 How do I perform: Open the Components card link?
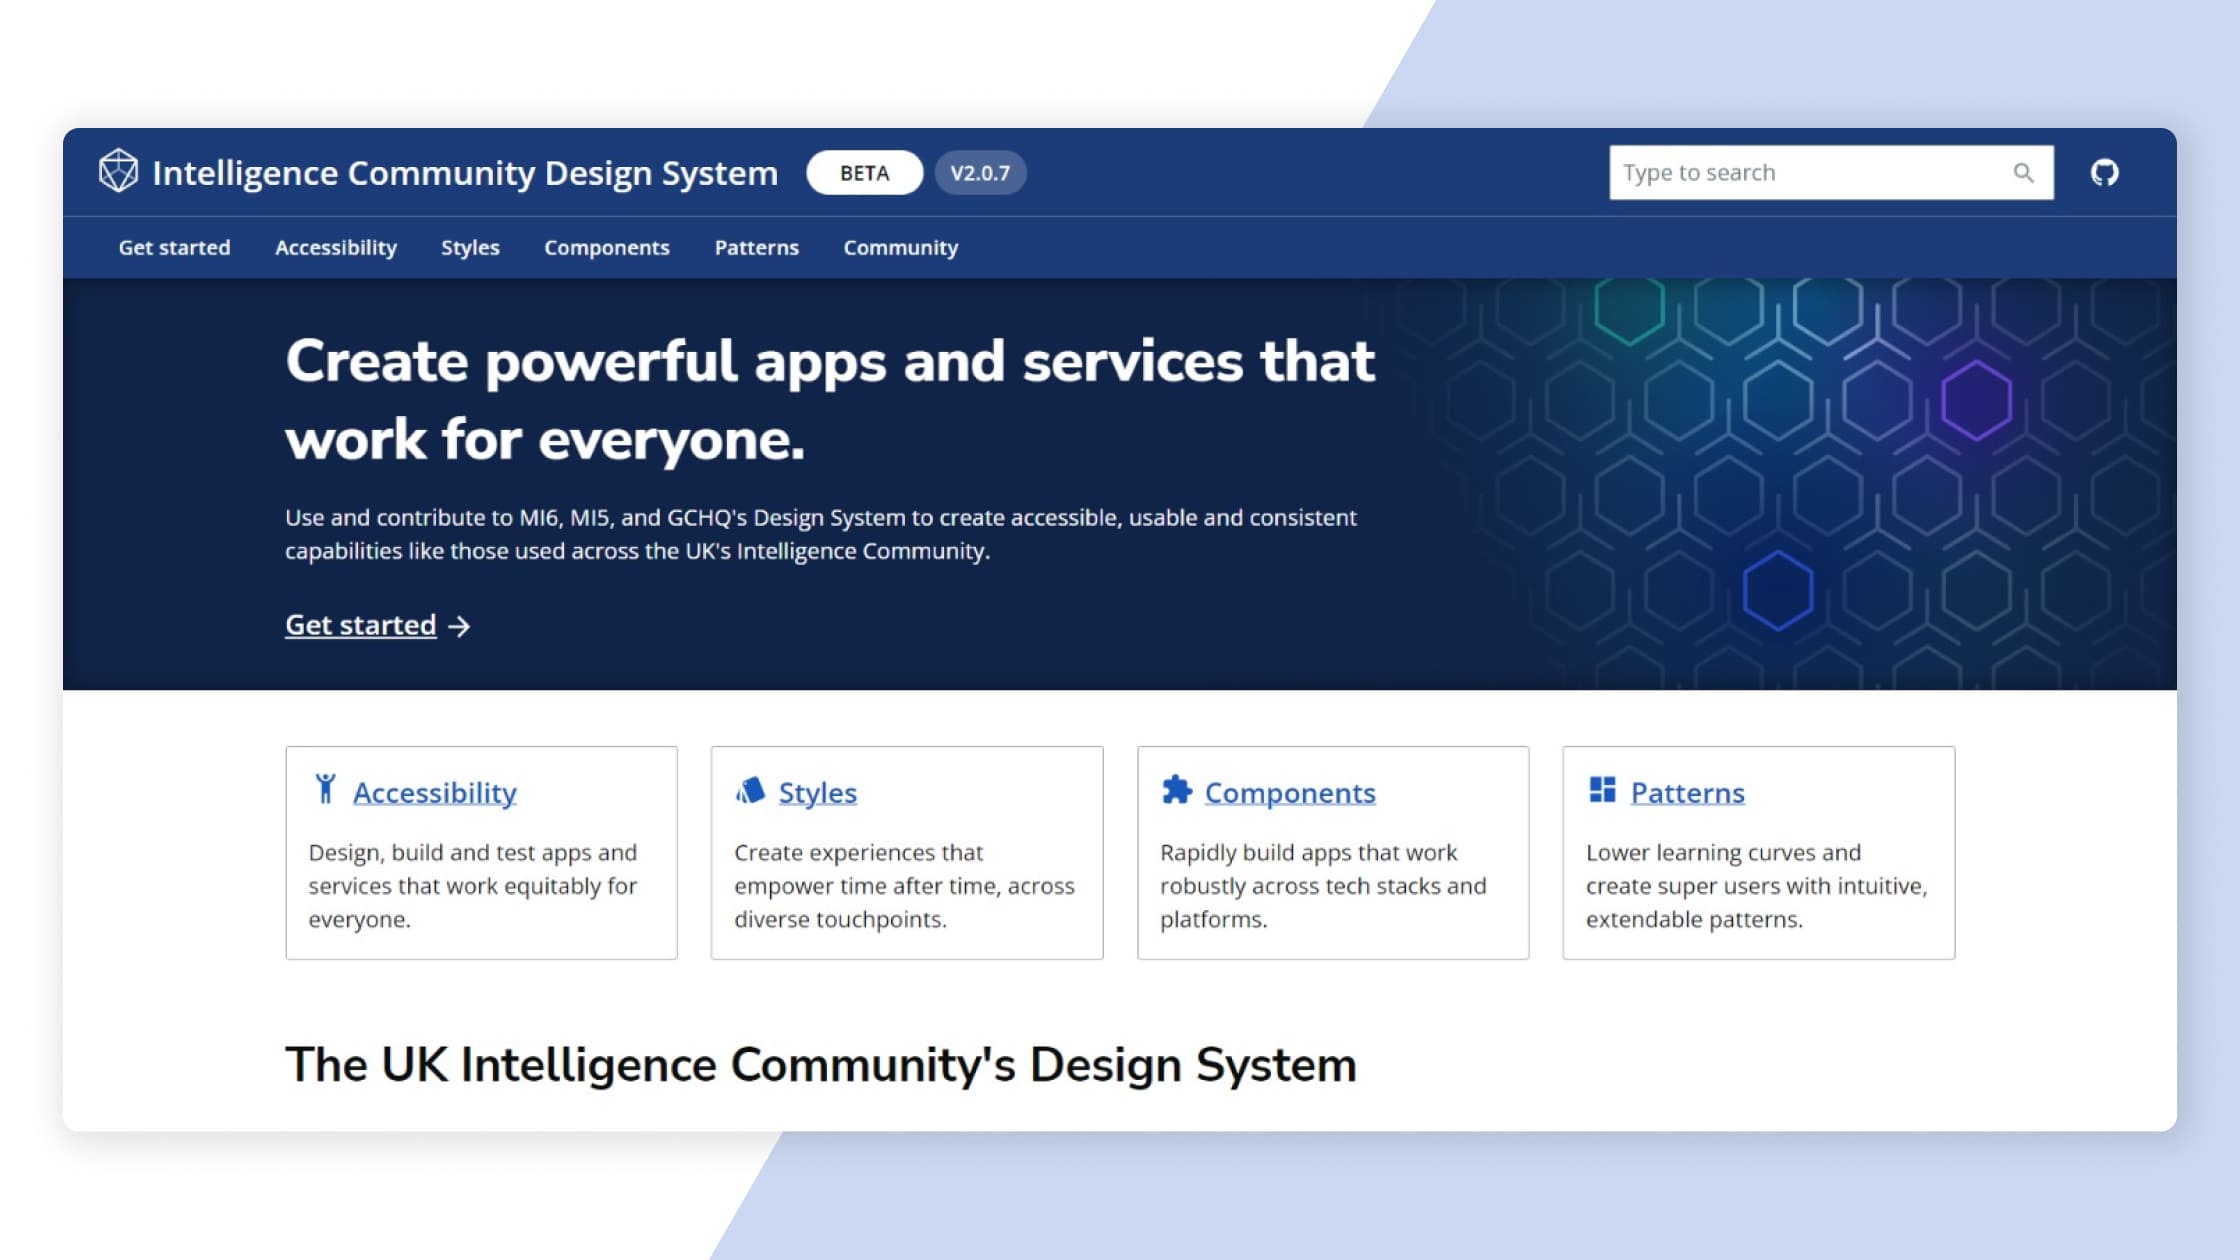coord(1290,792)
